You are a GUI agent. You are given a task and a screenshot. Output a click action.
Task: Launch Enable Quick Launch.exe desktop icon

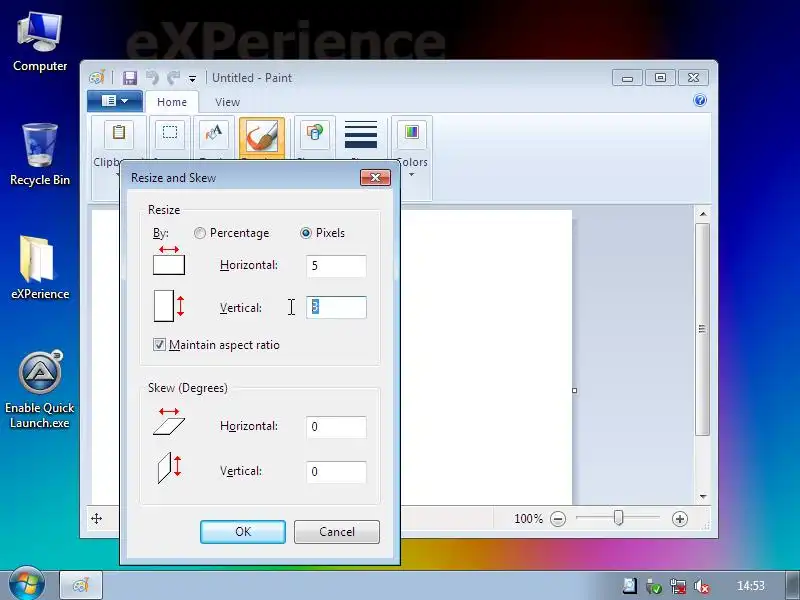40,390
